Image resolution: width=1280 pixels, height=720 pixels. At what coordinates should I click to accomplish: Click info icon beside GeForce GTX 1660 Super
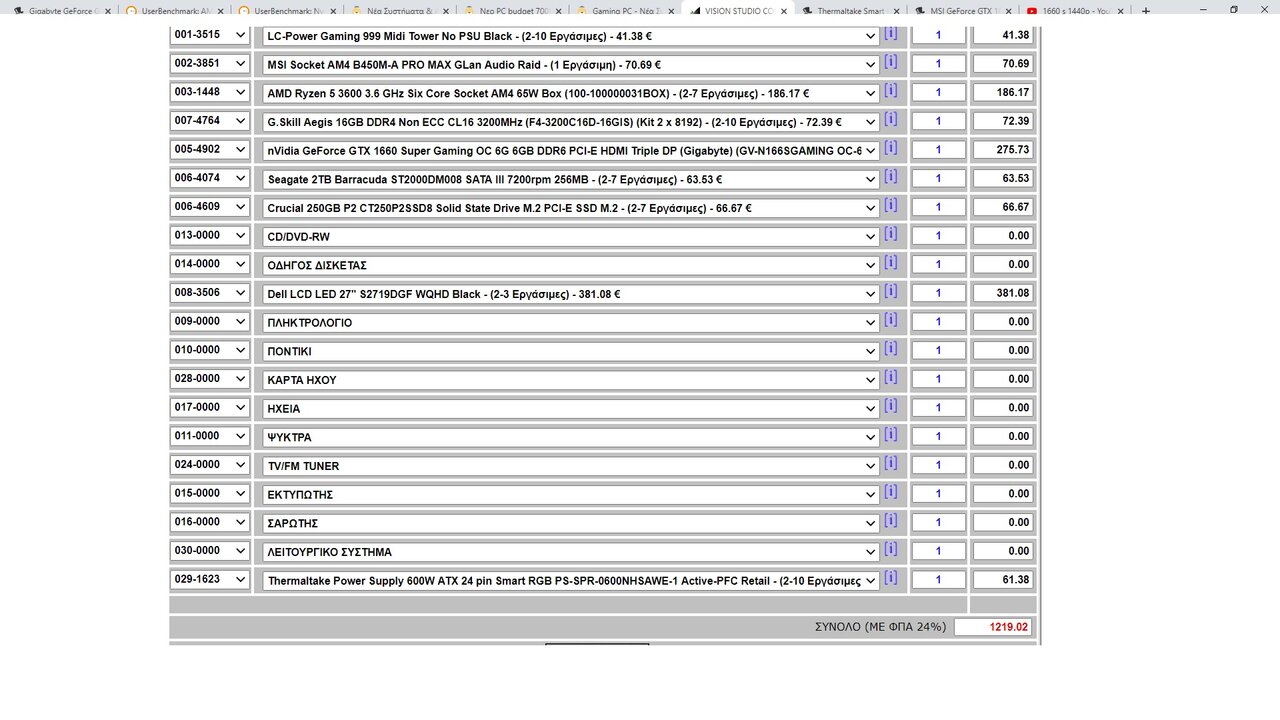point(890,148)
